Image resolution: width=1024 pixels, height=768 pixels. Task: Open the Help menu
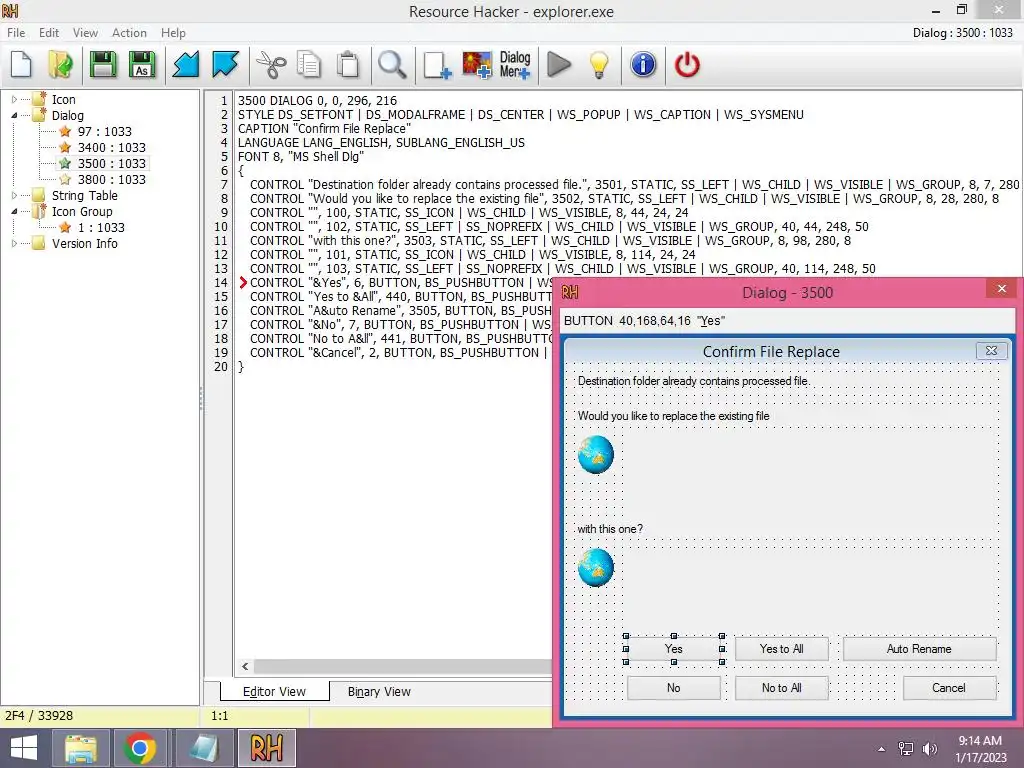click(173, 33)
